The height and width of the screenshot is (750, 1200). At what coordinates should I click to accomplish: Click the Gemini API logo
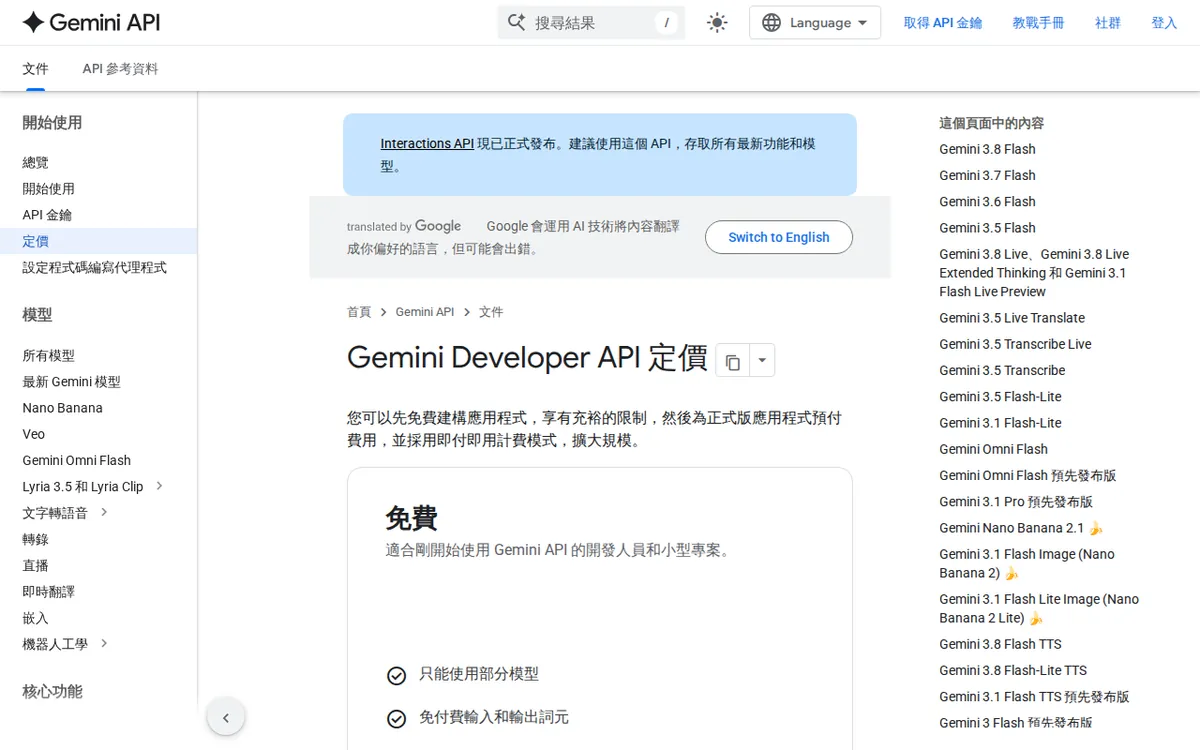(91, 22)
